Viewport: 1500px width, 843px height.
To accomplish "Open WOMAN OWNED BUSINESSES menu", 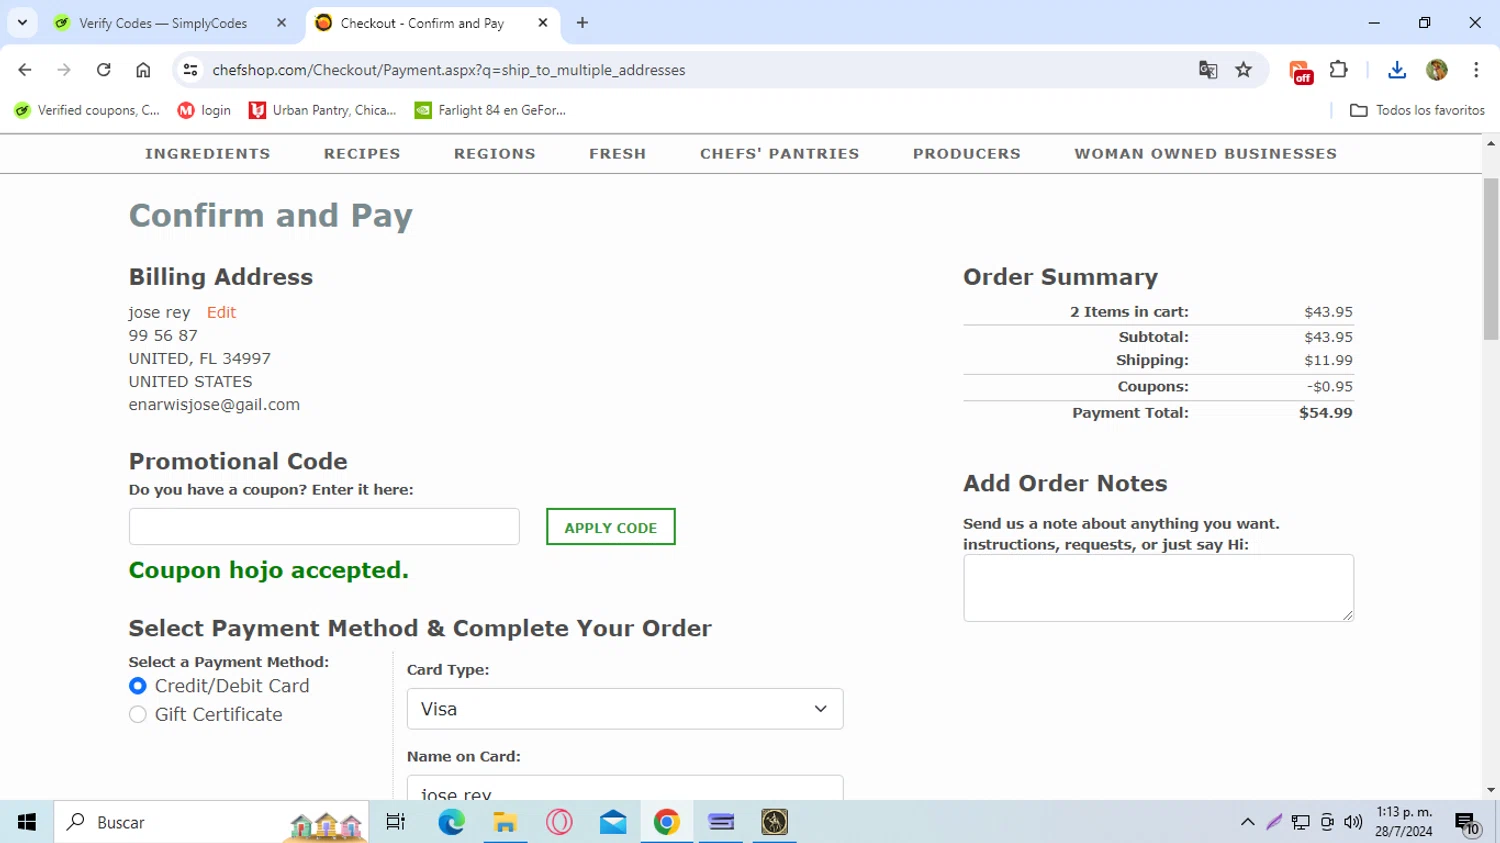I will (x=1206, y=154).
